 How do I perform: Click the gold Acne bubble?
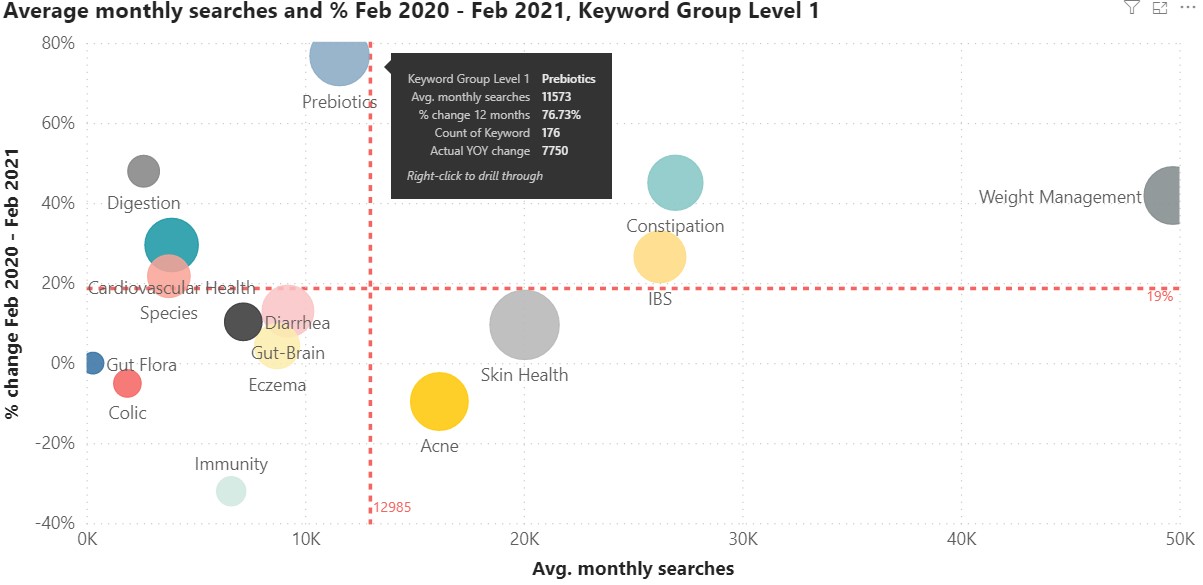(439, 402)
